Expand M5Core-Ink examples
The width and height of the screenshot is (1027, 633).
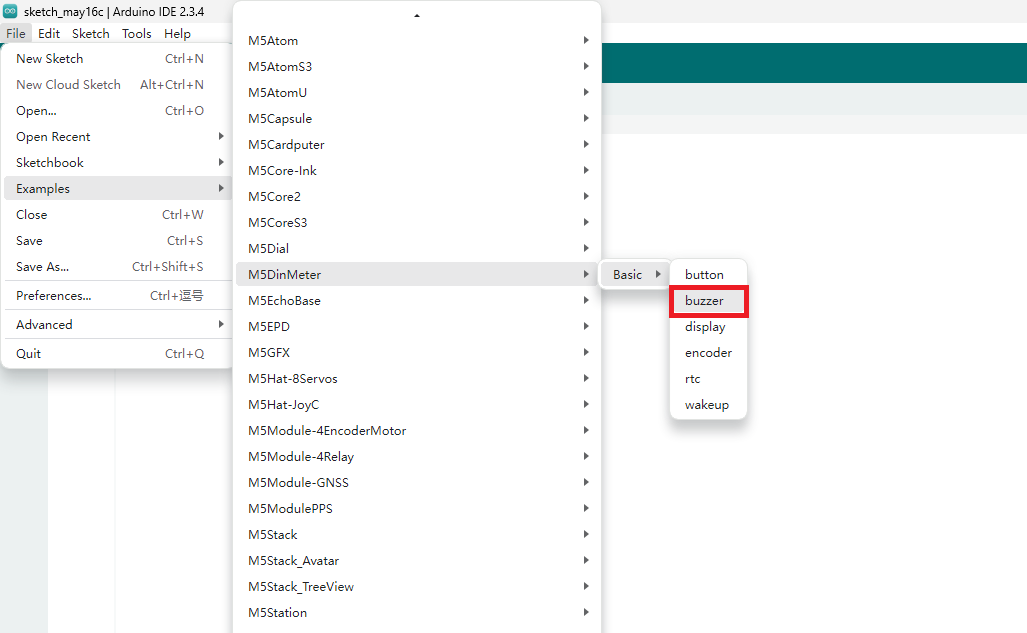pos(417,170)
